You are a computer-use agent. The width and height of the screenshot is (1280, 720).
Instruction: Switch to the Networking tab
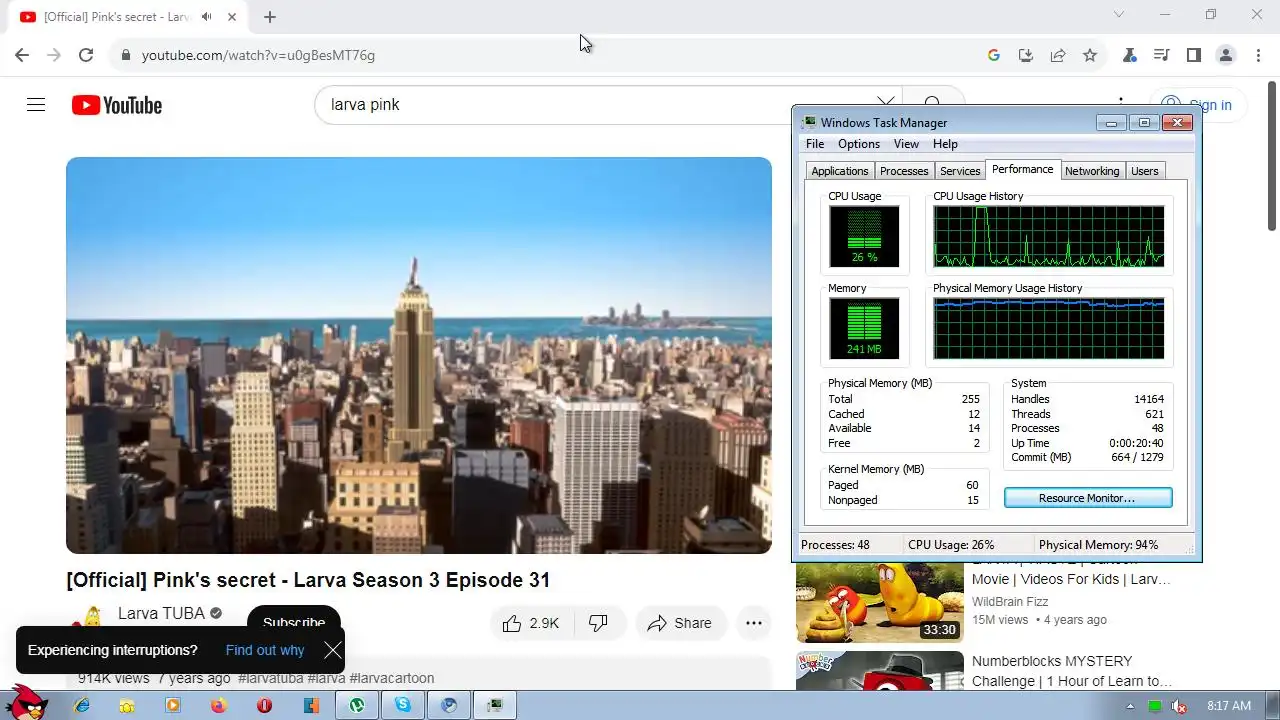(1092, 171)
